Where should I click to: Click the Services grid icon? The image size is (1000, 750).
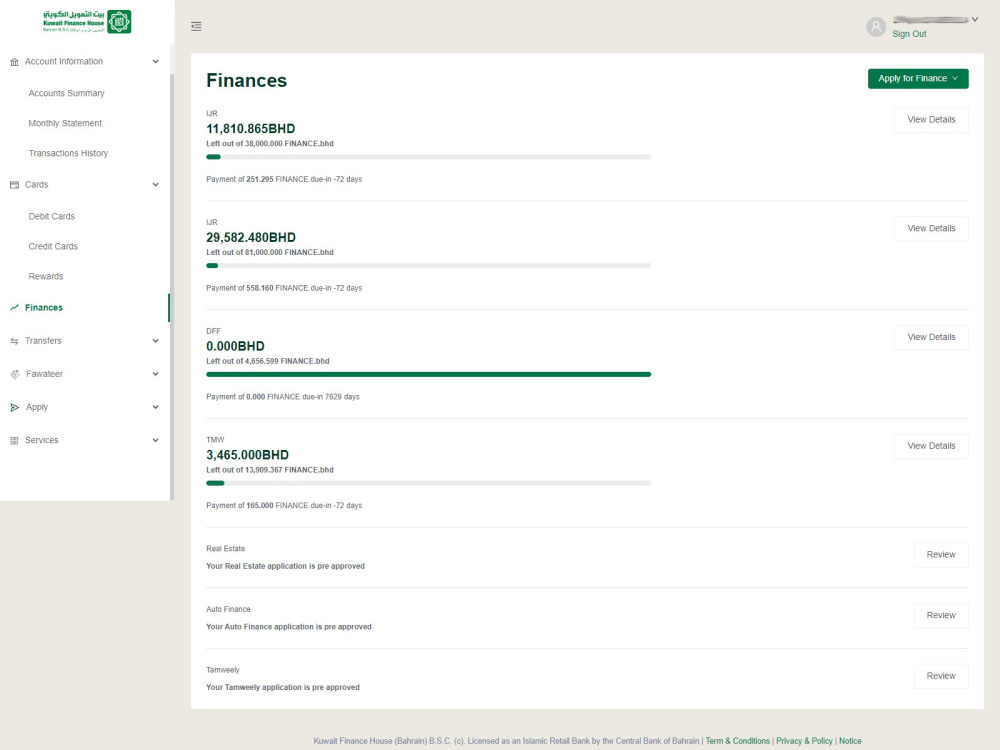(x=14, y=441)
